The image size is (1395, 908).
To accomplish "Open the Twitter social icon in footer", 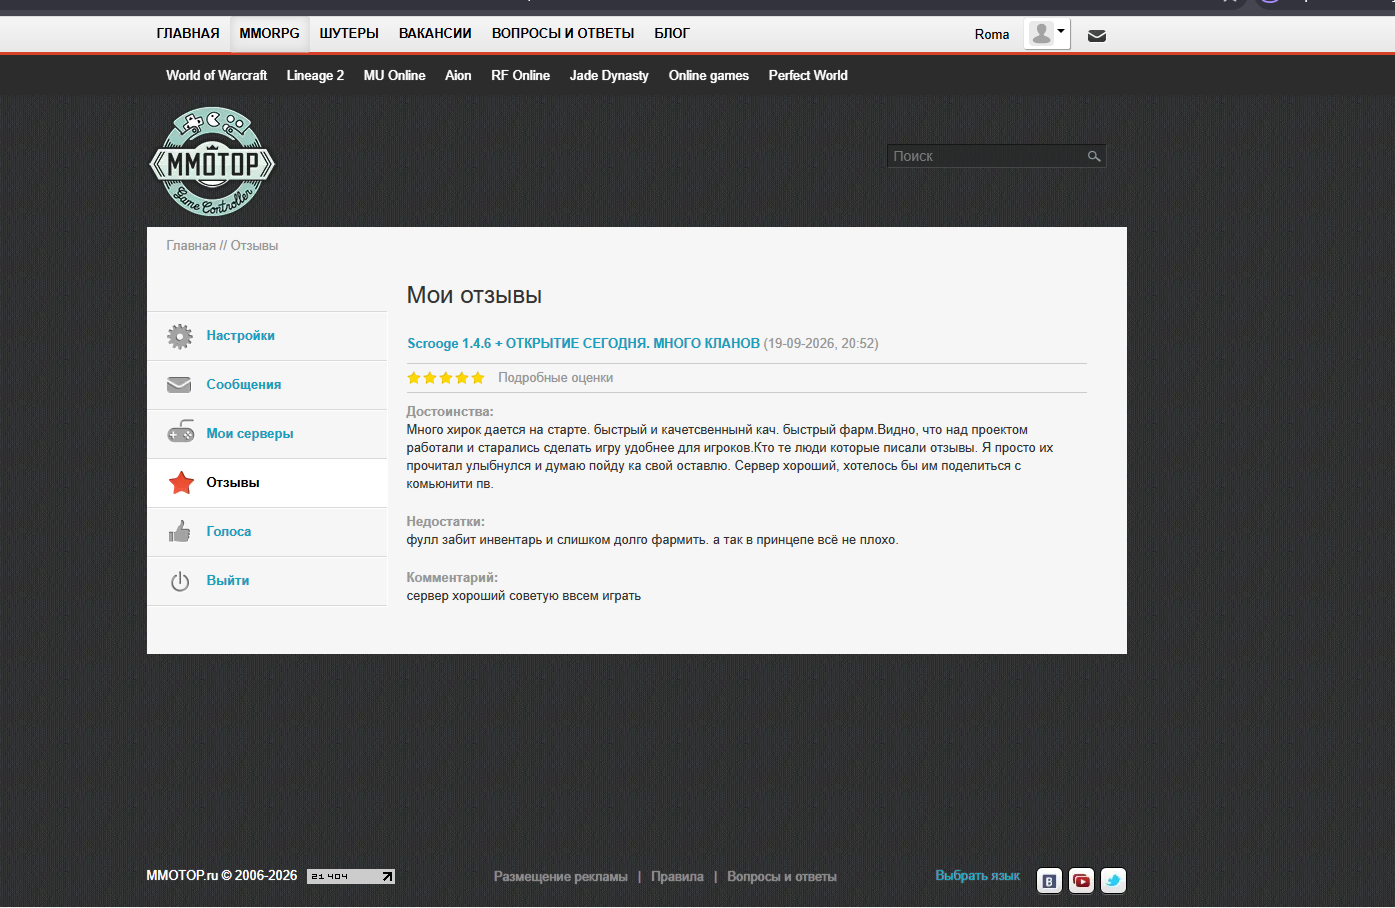I will 1113,881.
